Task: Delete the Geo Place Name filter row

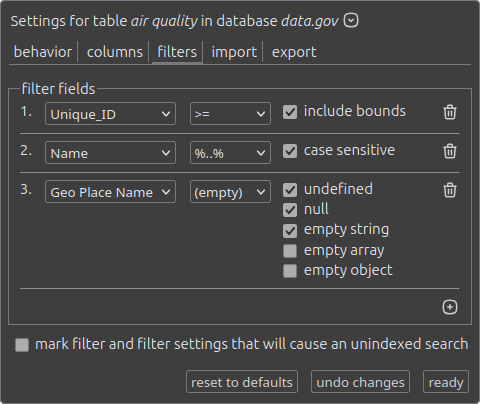Action: 450,190
